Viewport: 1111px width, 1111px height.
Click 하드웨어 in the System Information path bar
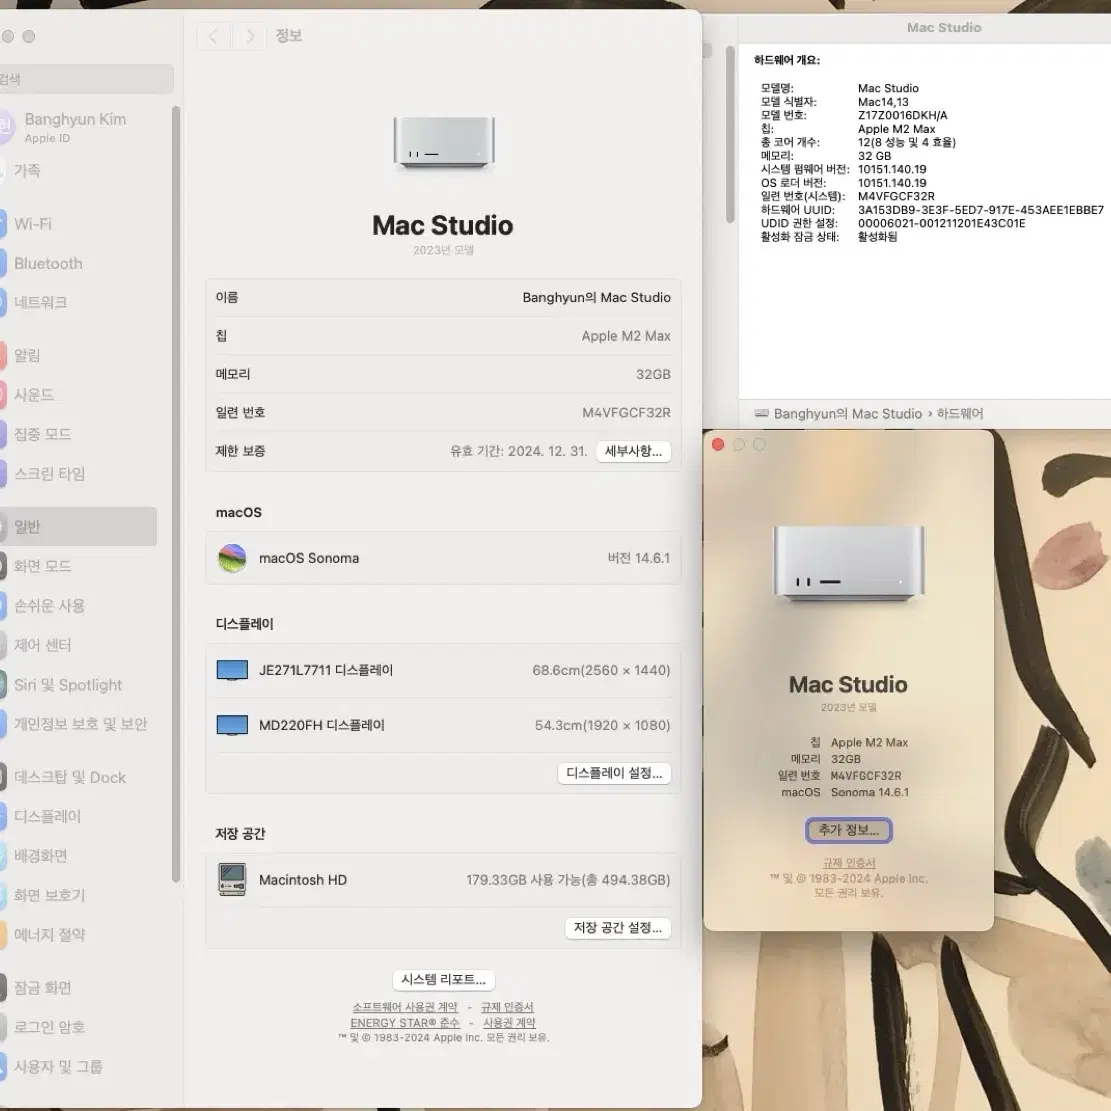pos(960,414)
